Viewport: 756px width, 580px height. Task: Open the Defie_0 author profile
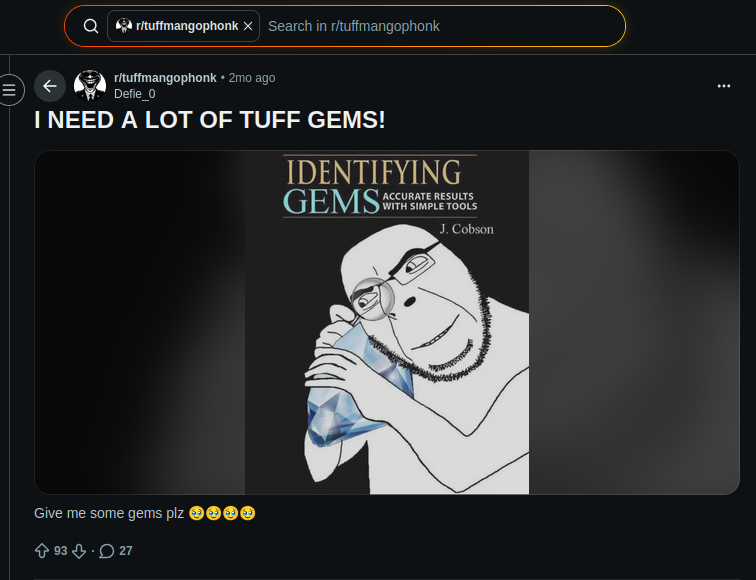(x=135, y=94)
